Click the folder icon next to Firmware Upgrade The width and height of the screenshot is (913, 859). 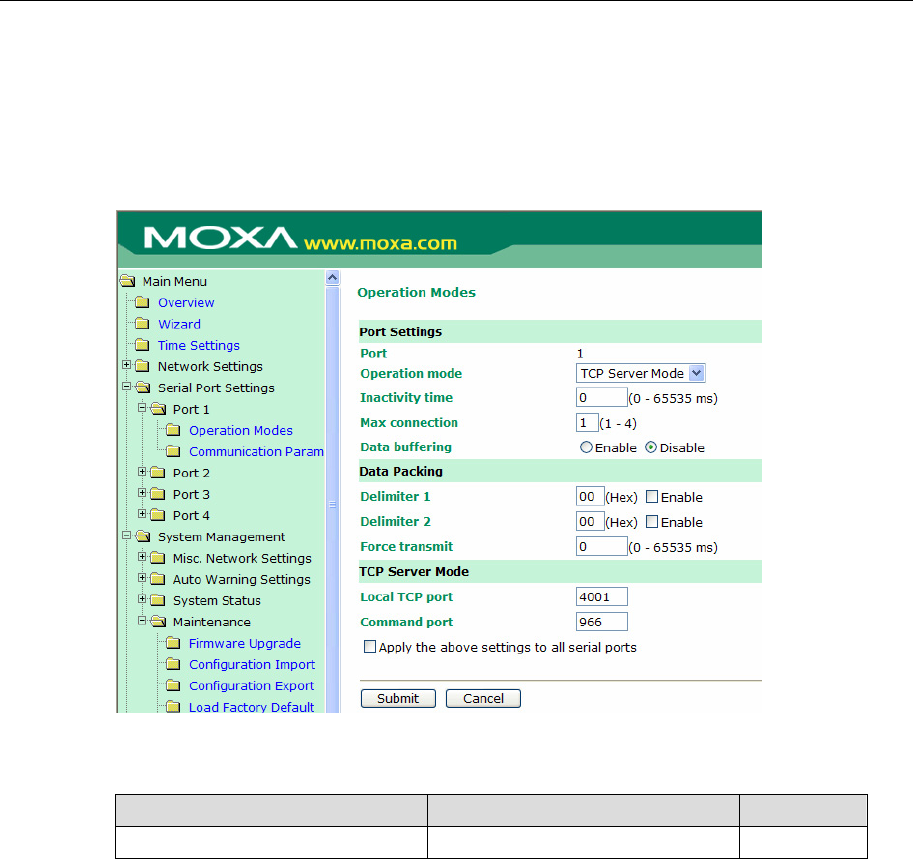click(x=173, y=644)
